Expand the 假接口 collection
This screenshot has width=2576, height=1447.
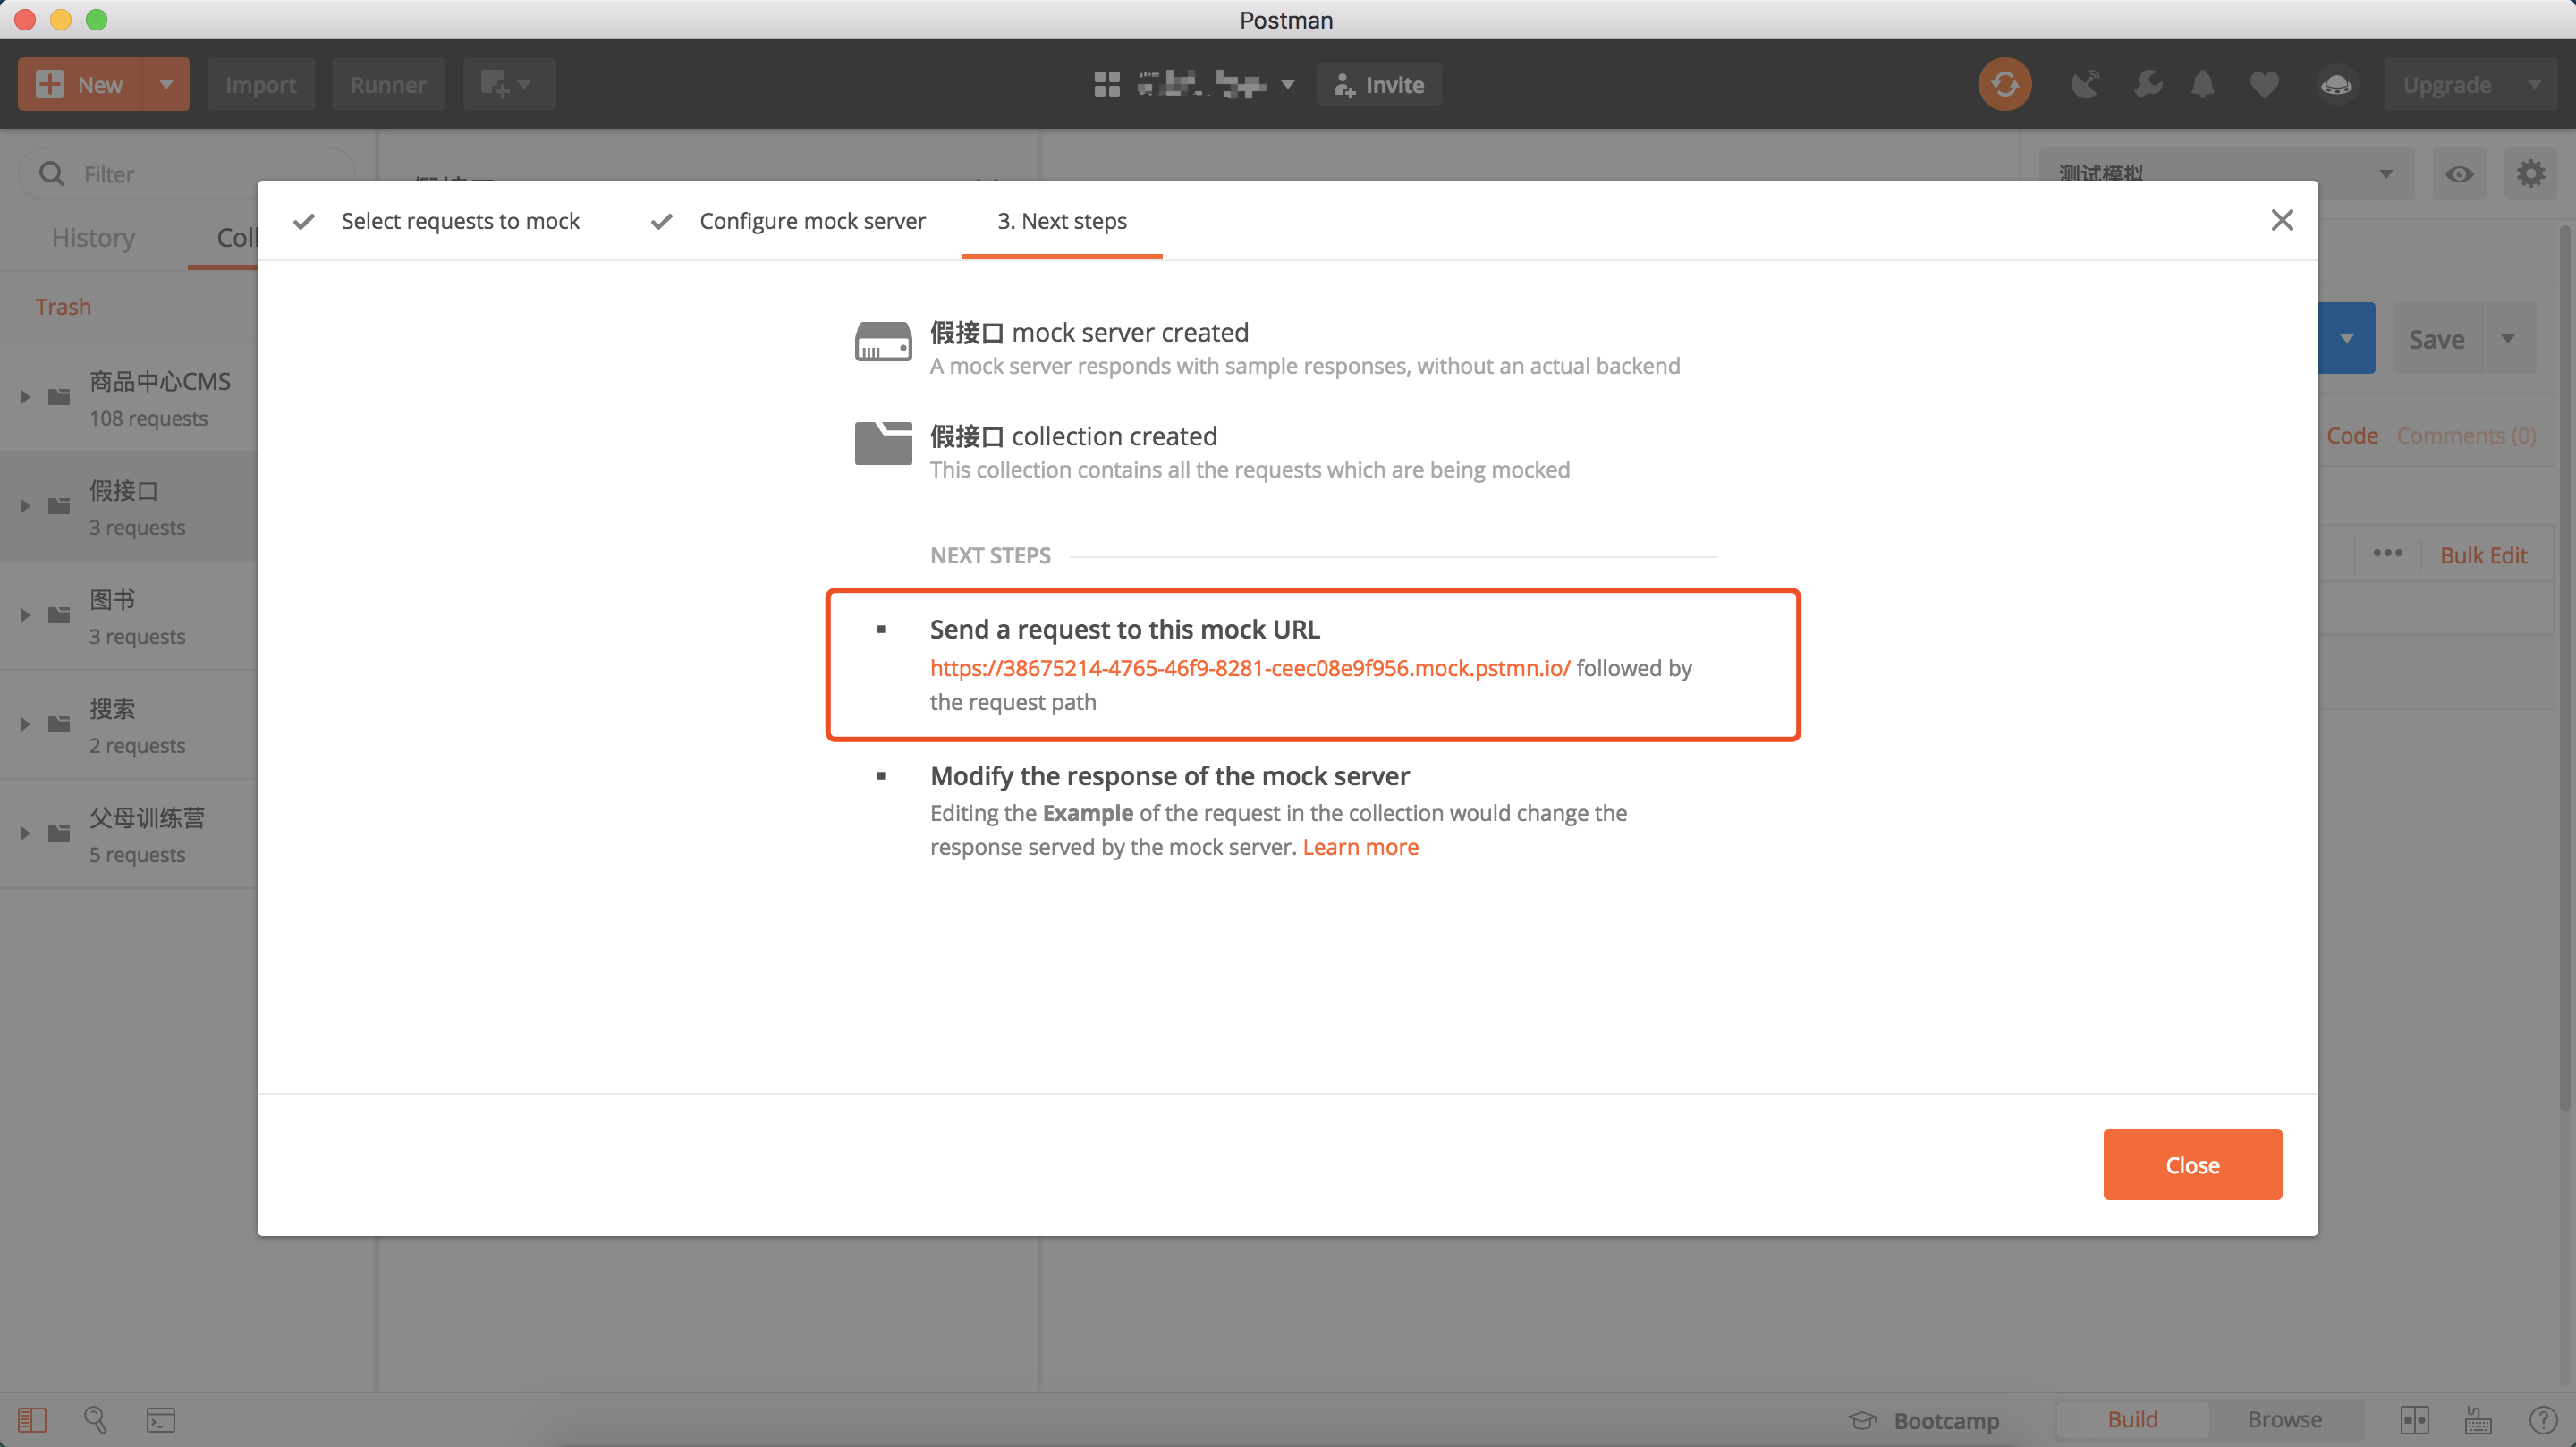pyautogui.click(x=25, y=506)
